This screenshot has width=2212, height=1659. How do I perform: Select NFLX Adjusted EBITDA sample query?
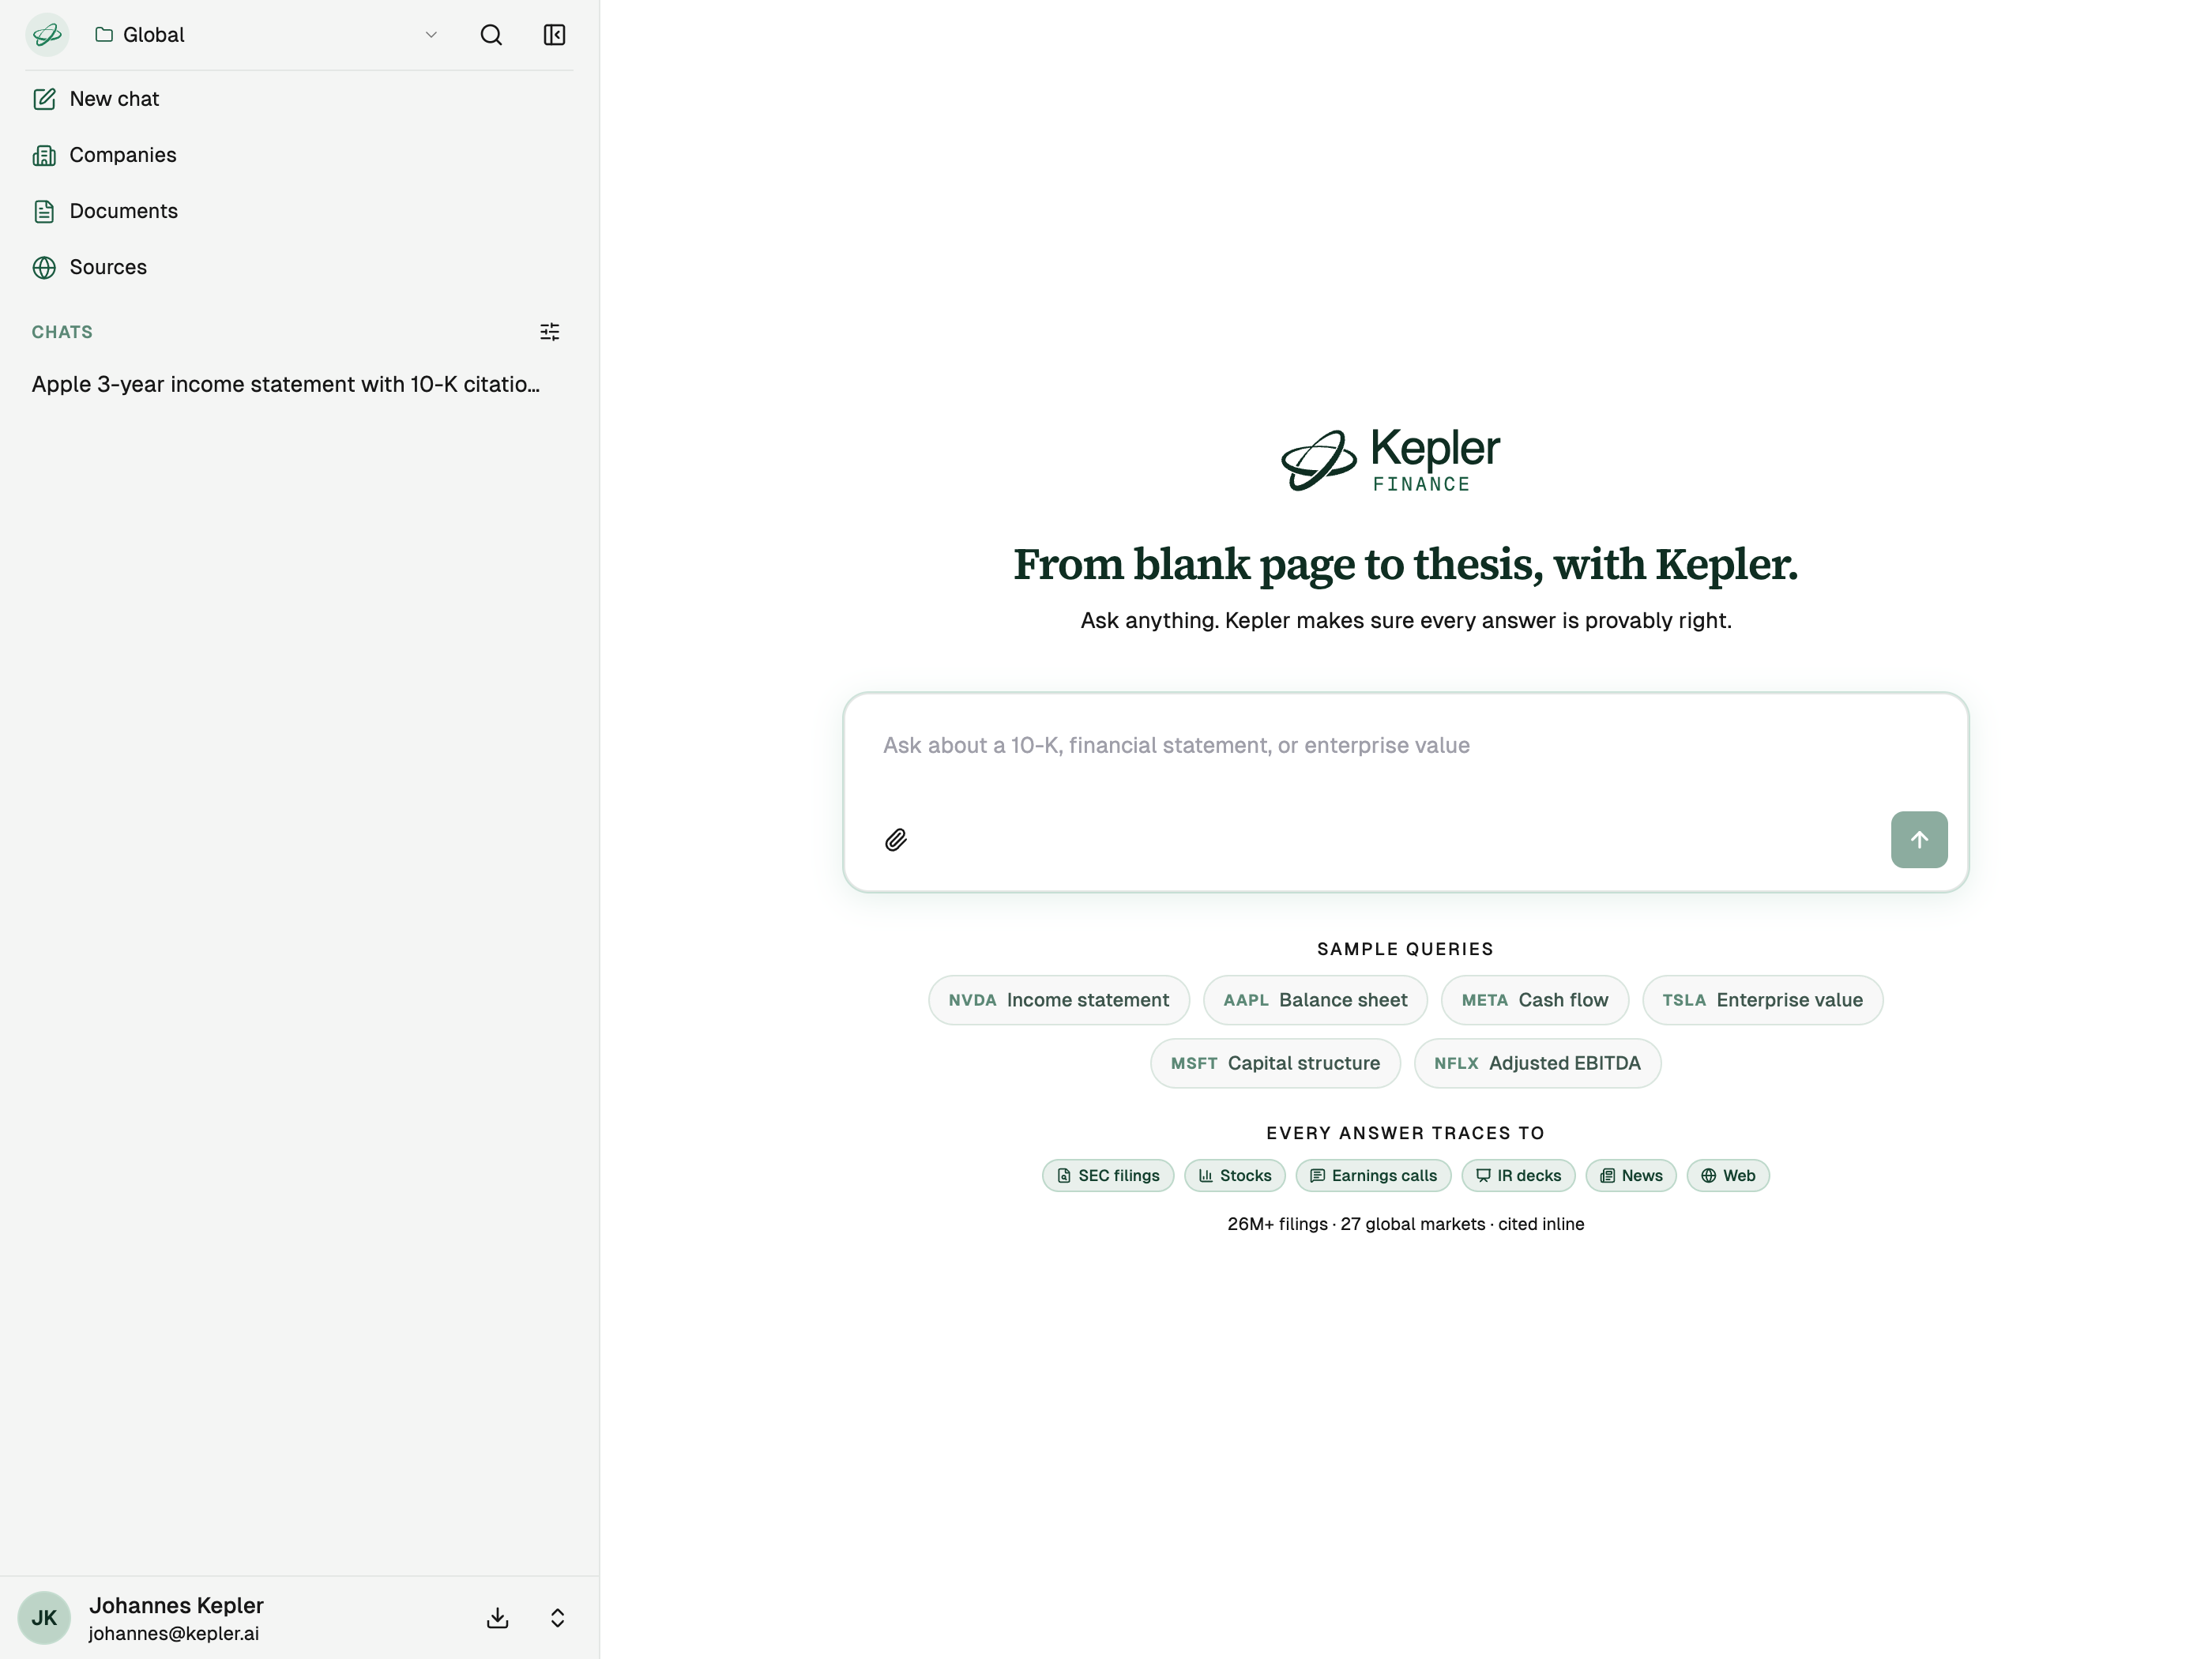pyautogui.click(x=1537, y=1063)
